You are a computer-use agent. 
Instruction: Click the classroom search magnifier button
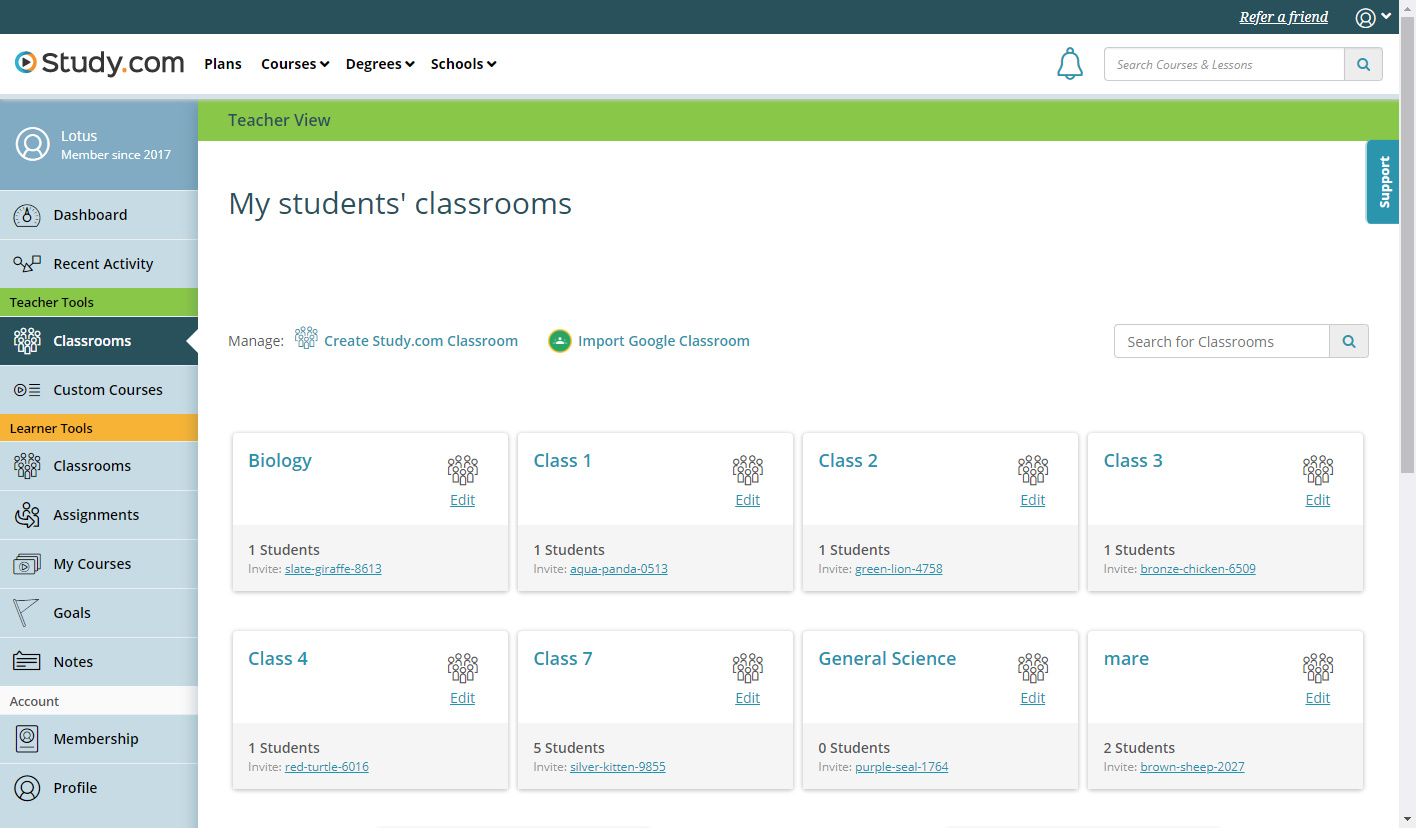[1349, 341]
